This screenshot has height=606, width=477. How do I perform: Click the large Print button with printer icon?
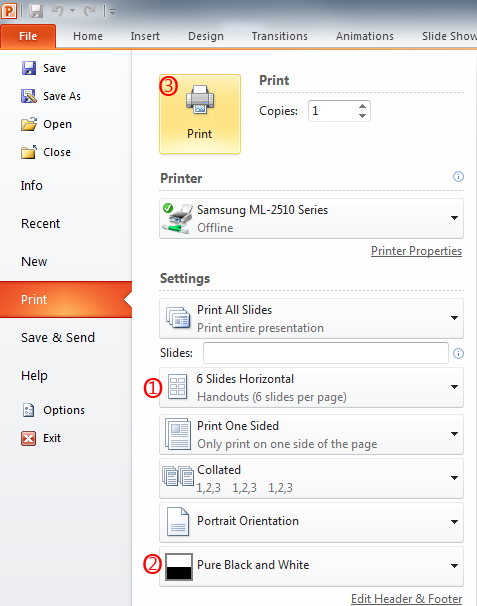tap(200, 114)
